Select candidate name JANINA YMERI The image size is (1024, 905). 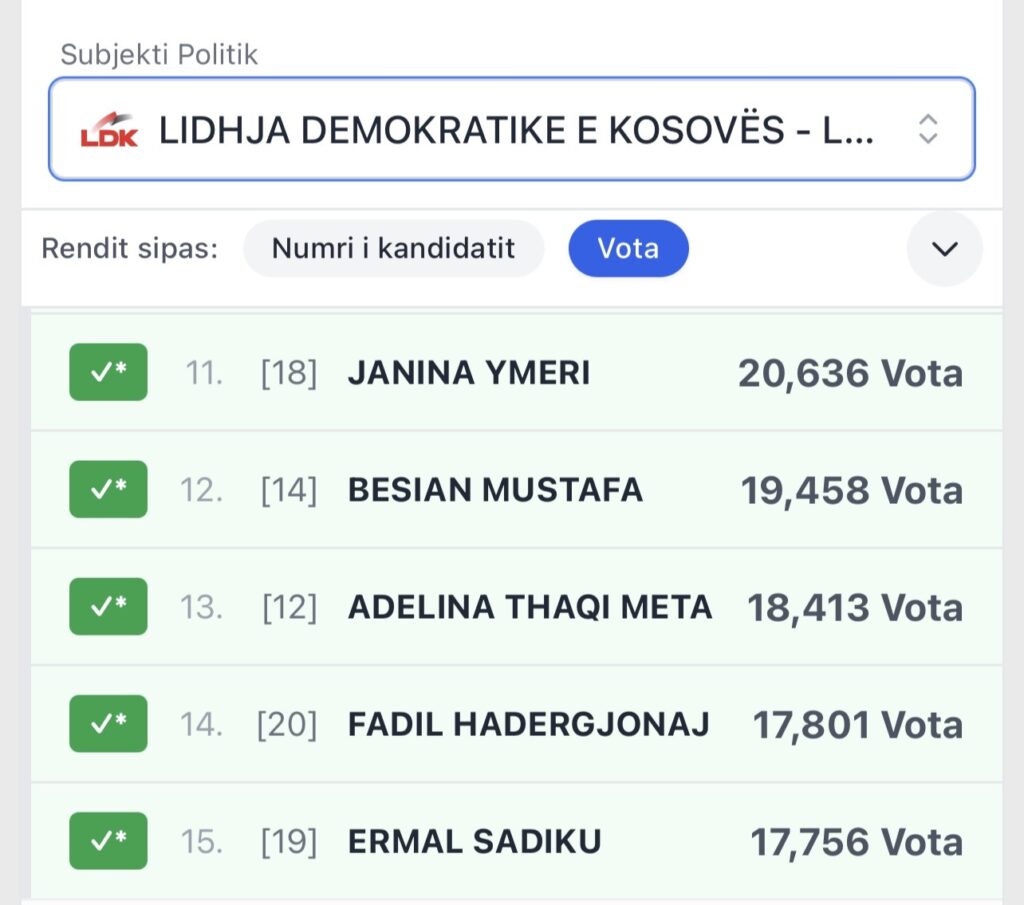469,373
